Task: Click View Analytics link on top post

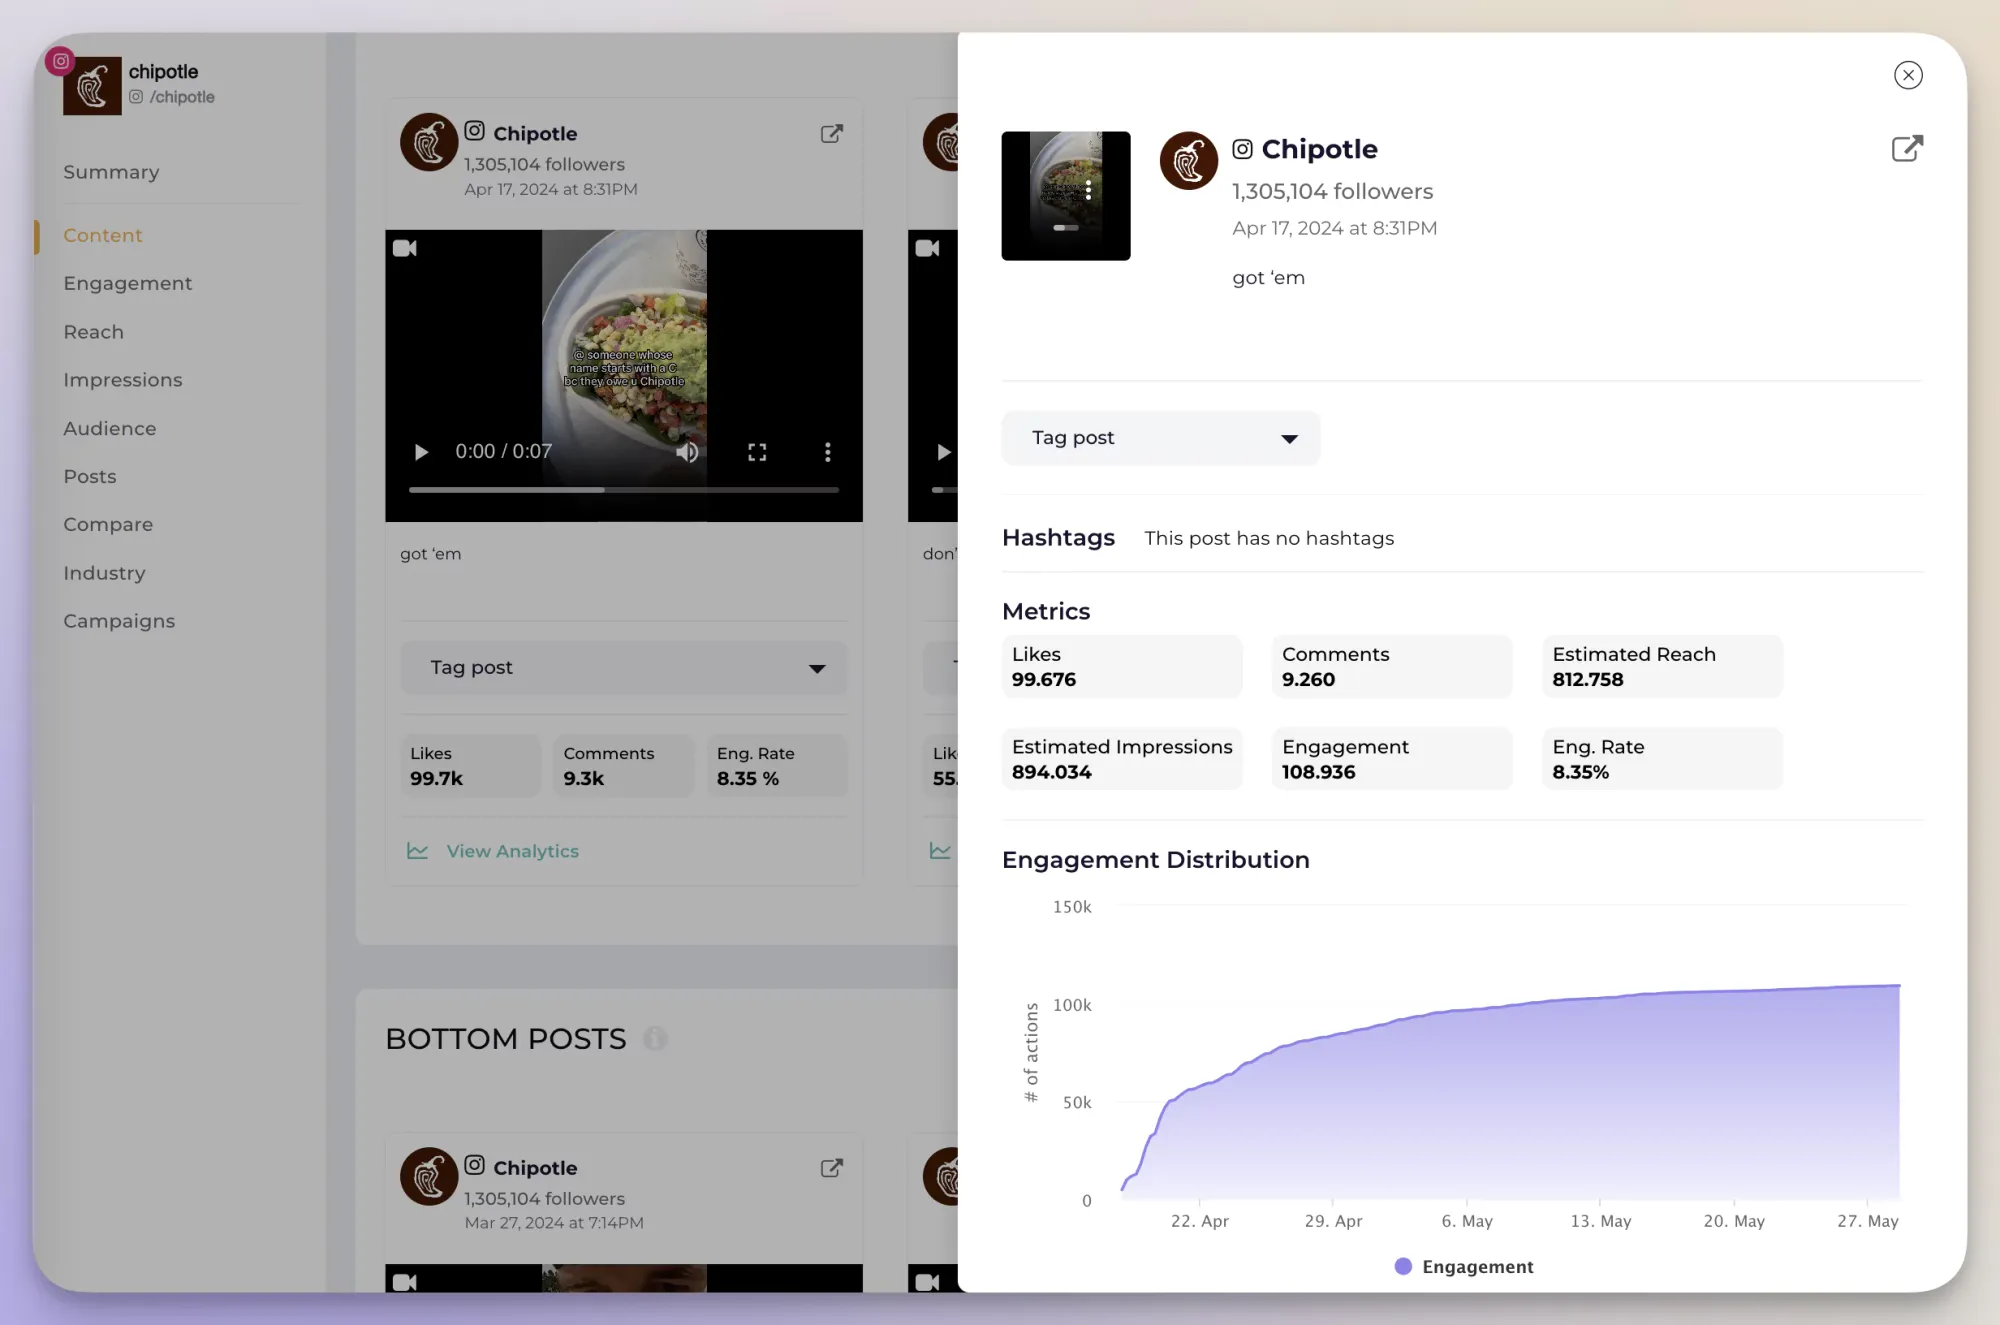Action: [512, 851]
